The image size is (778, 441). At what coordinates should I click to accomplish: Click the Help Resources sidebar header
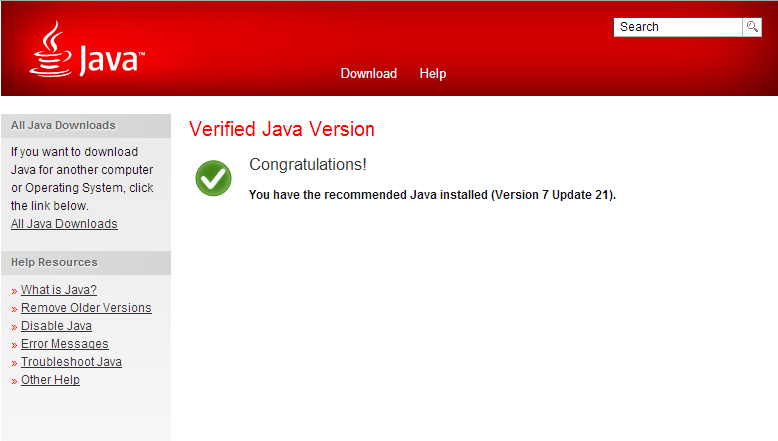click(86, 262)
